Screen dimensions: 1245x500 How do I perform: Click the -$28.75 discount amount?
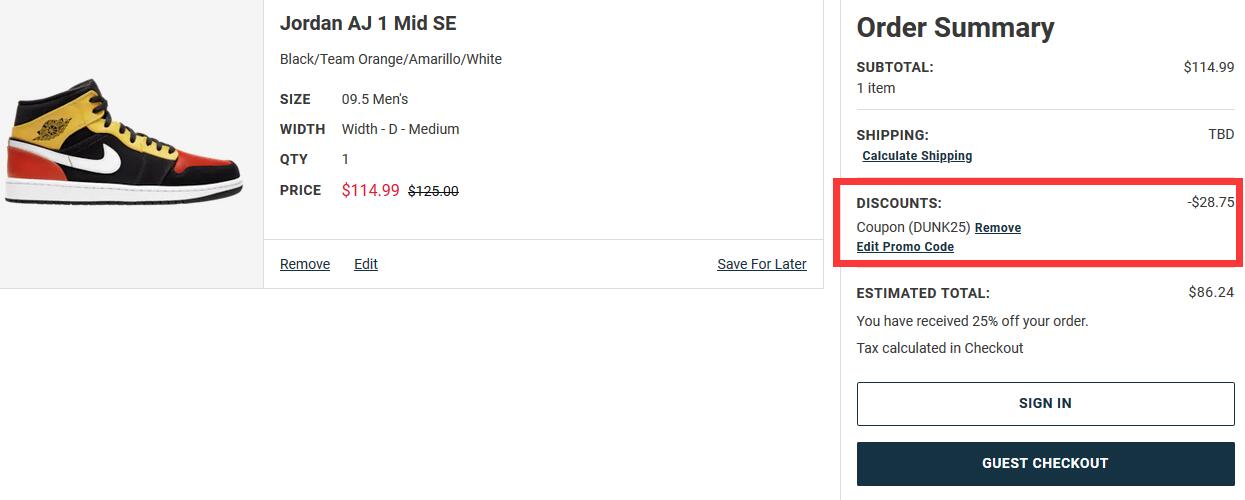[x=1210, y=202]
